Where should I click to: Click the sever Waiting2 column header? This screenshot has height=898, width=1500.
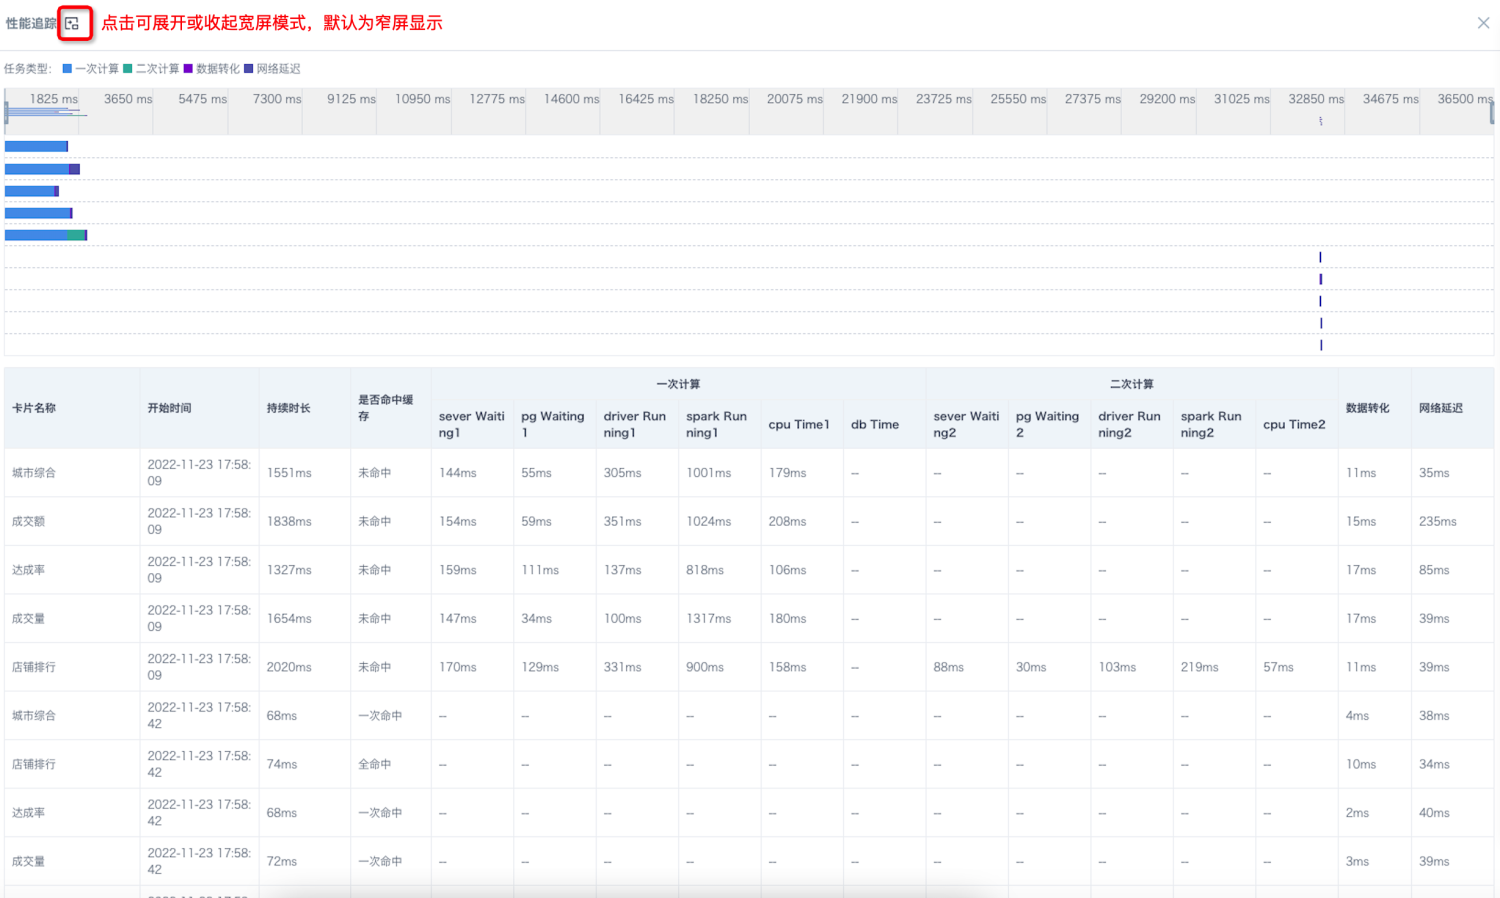click(x=966, y=424)
